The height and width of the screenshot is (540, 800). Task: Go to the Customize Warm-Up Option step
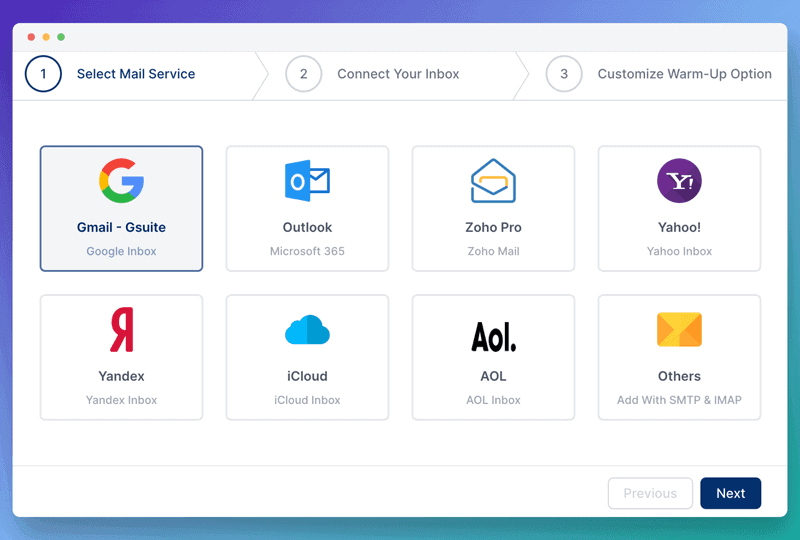click(x=684, y=74)
